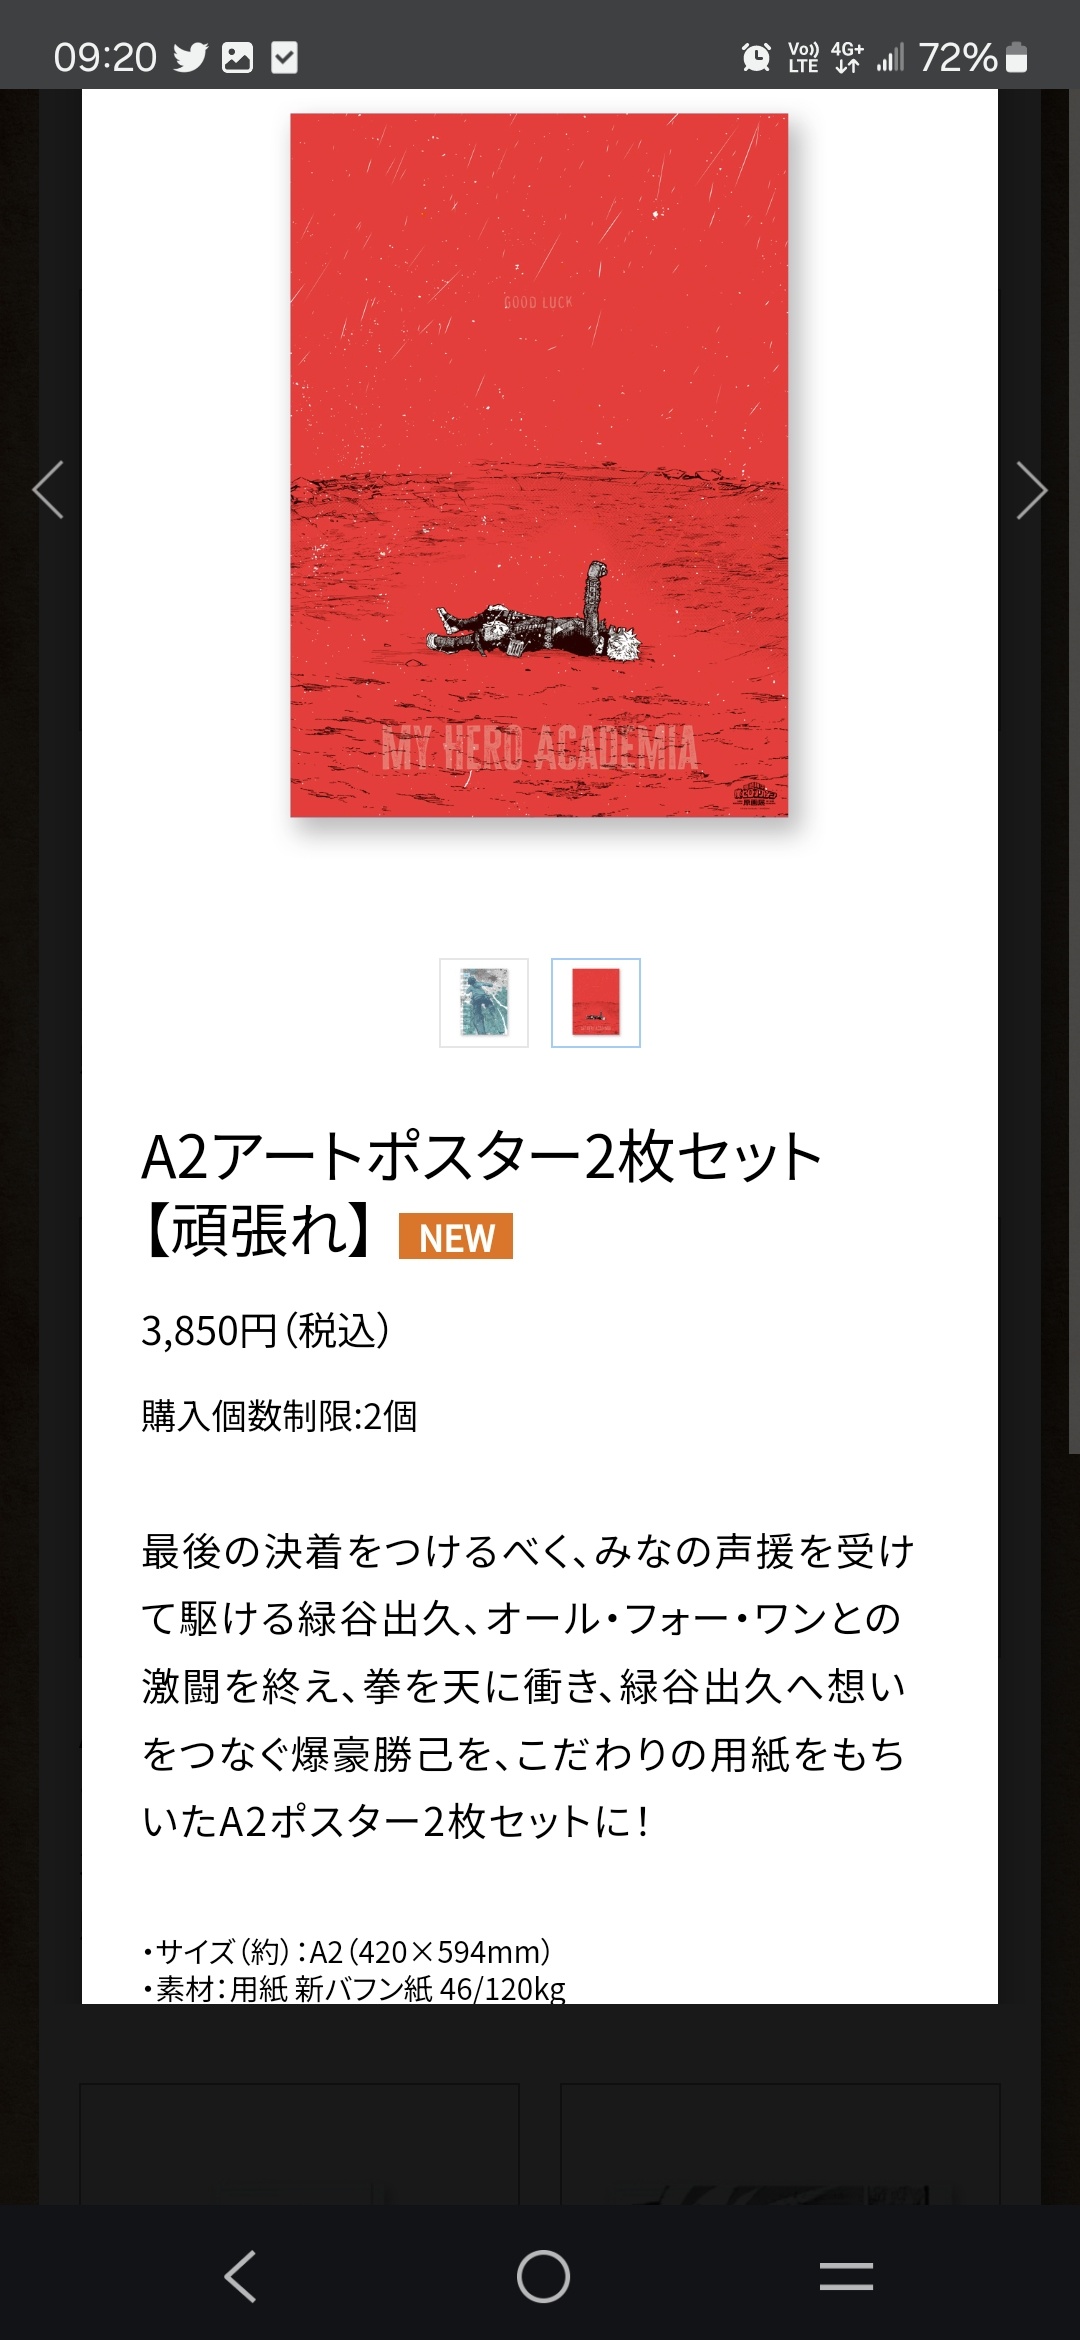Tap the dimmed left product card below popup
The width and height of the screenshot is (1080, 2340).
[299, 2143]
